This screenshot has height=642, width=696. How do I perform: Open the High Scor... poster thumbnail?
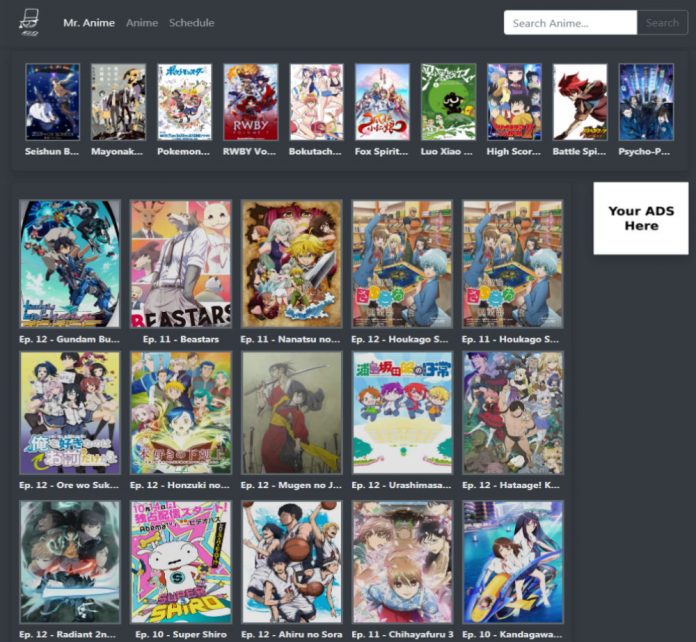click(514, 102)
